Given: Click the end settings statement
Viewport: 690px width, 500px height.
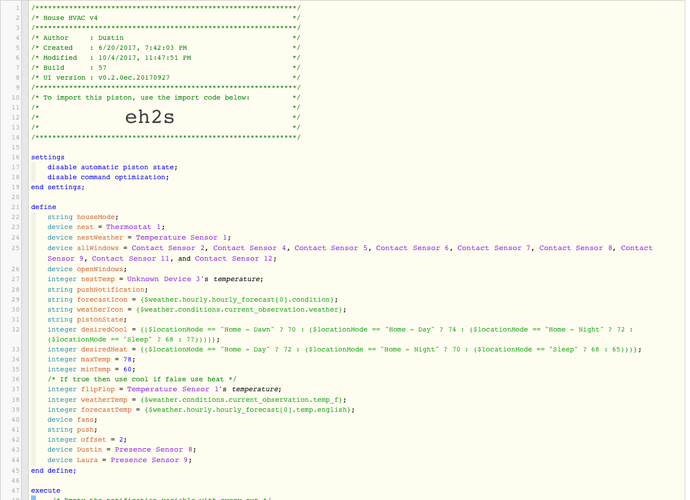Looking at the screenshot, I should 58,187.
